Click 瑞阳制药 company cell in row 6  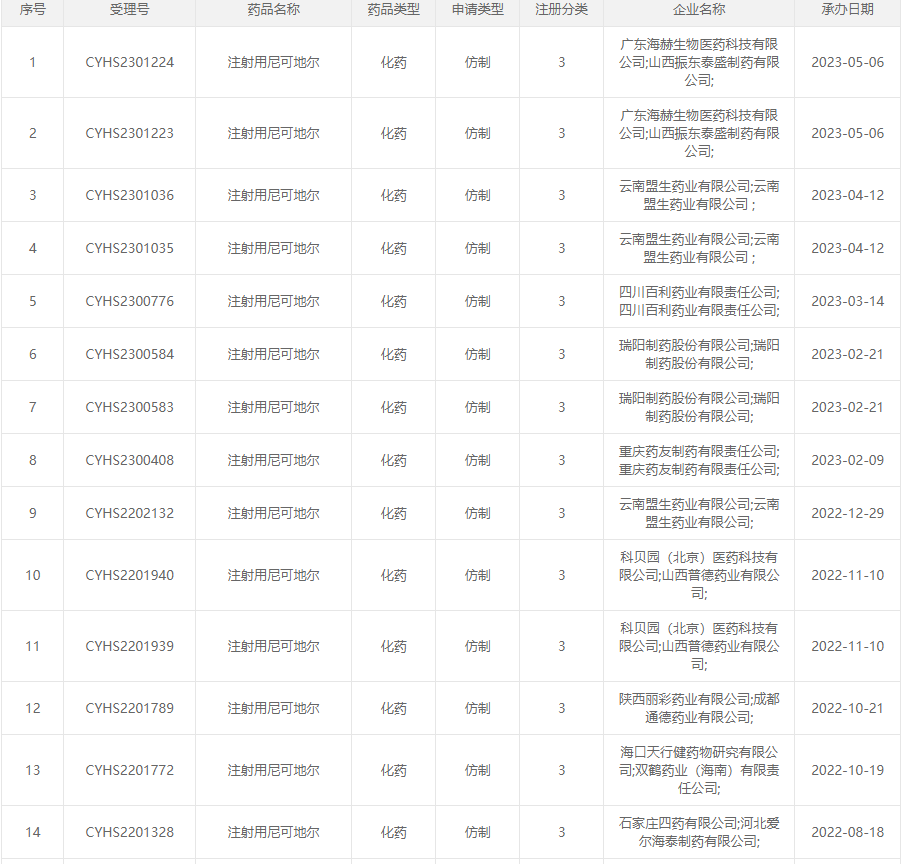point(699,354)
